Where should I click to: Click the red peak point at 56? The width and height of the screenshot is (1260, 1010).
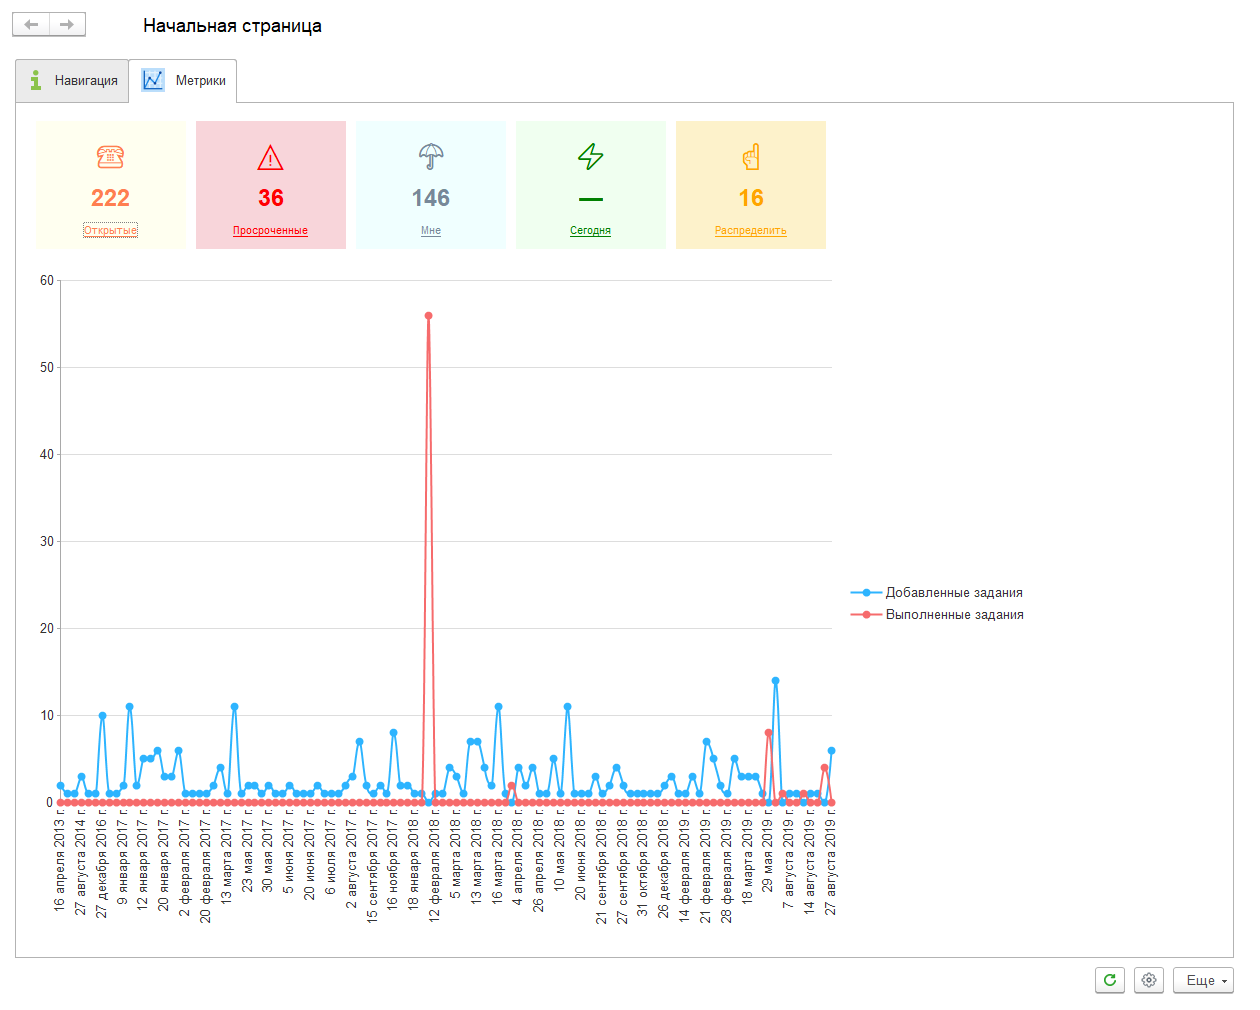coord(429,316)
